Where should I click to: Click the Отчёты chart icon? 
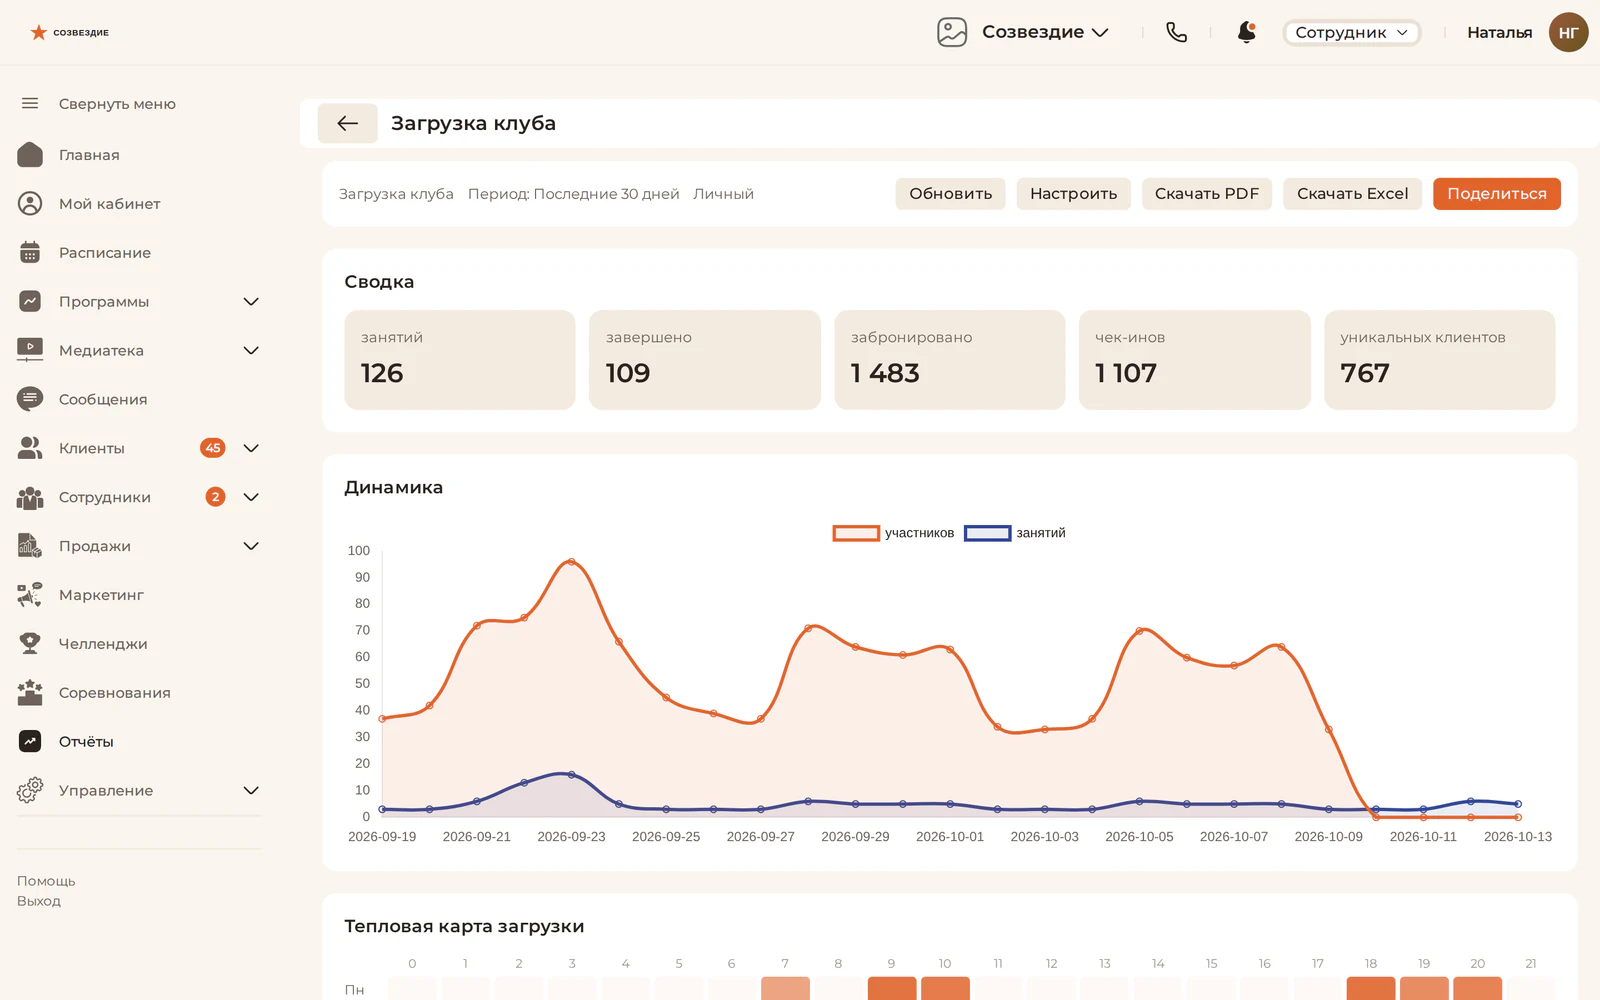pos(30,741)
